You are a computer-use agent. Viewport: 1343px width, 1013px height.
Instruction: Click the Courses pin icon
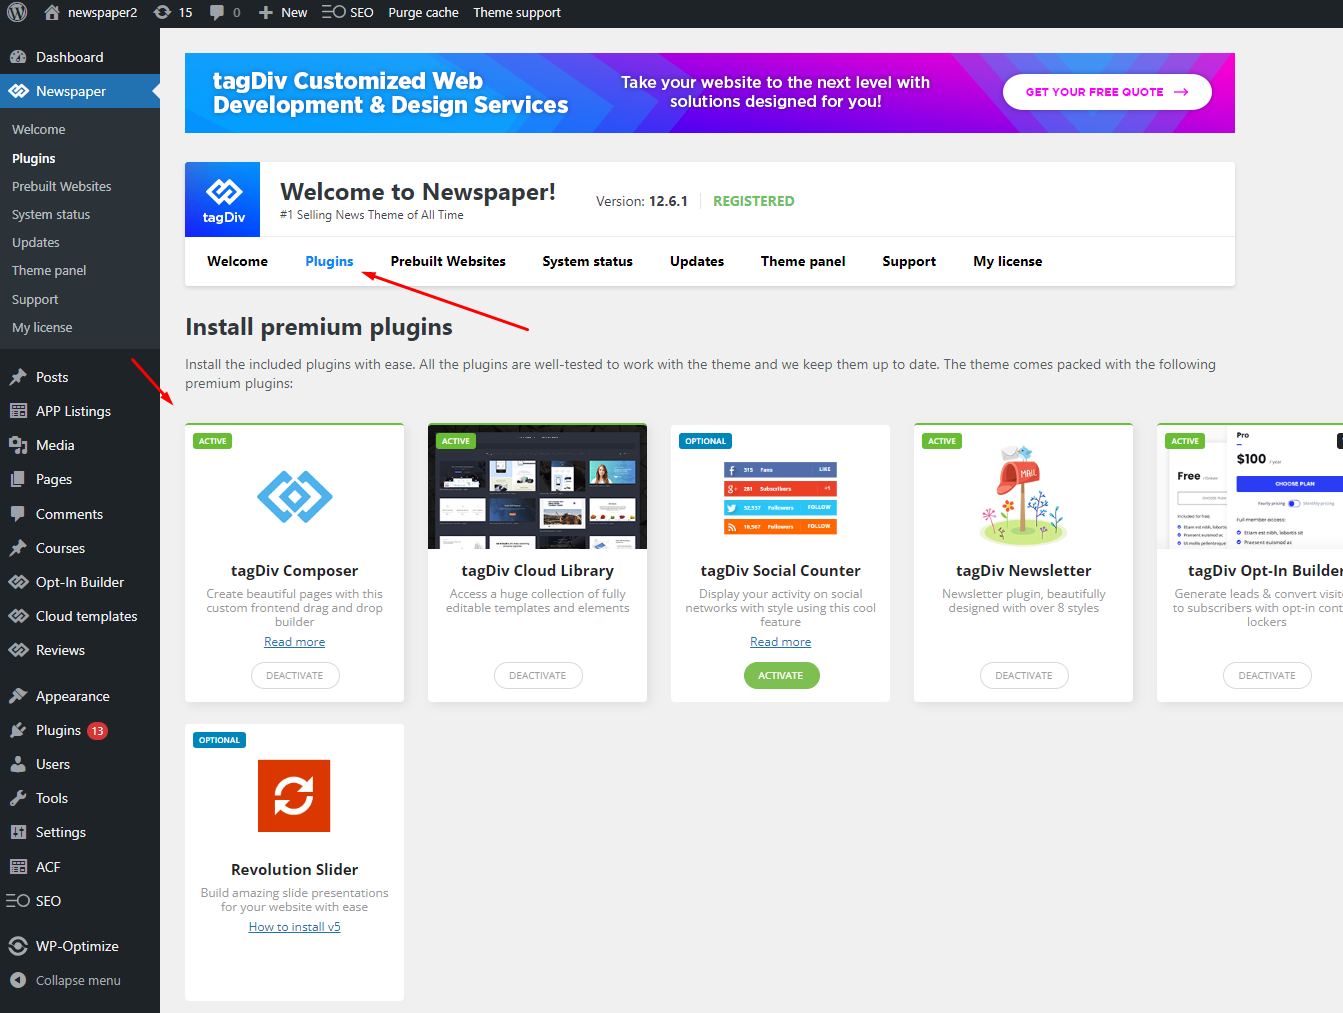[18, 548]
